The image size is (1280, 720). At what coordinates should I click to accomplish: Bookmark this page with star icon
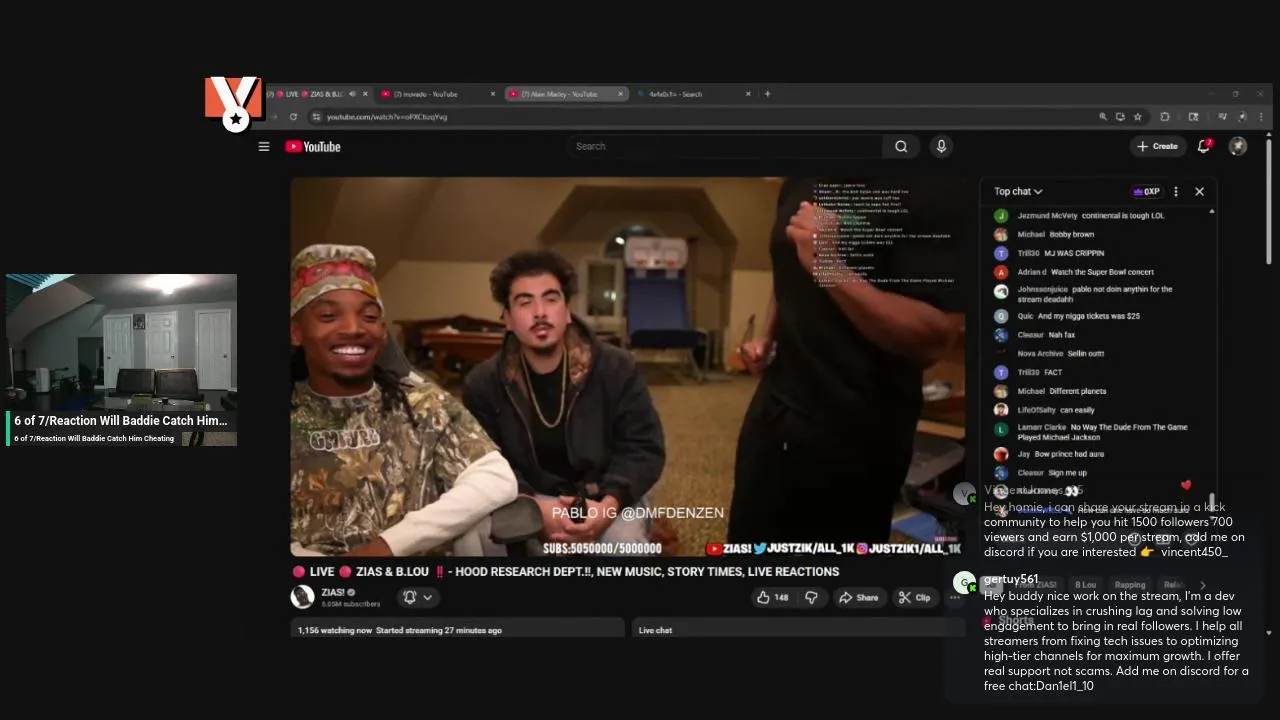tap(1138, 117)
